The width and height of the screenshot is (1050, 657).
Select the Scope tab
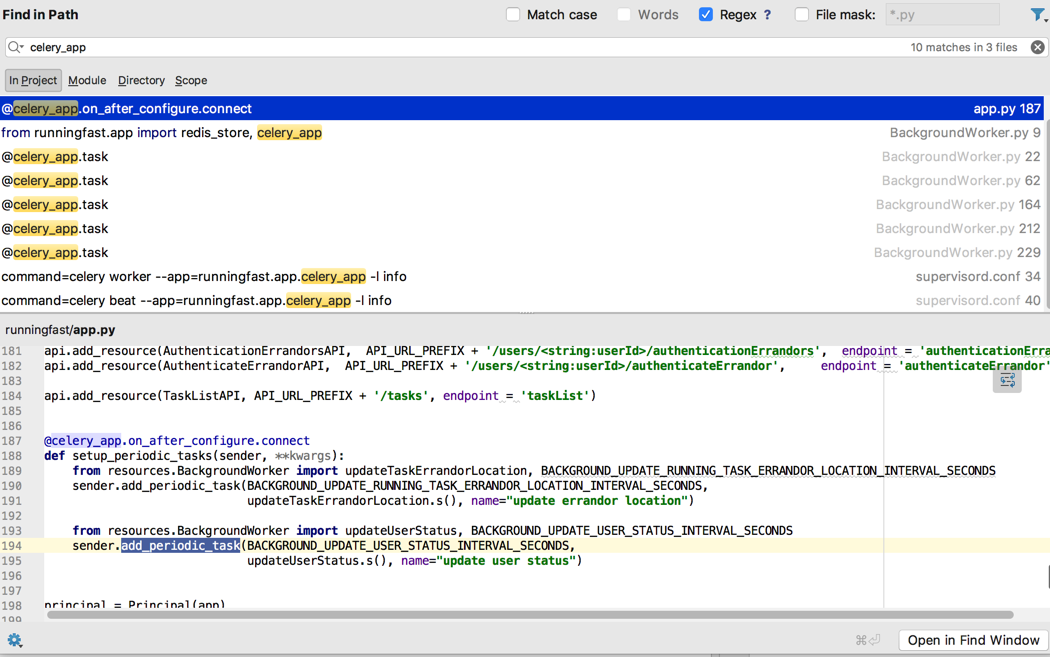(x=191, y=80)
